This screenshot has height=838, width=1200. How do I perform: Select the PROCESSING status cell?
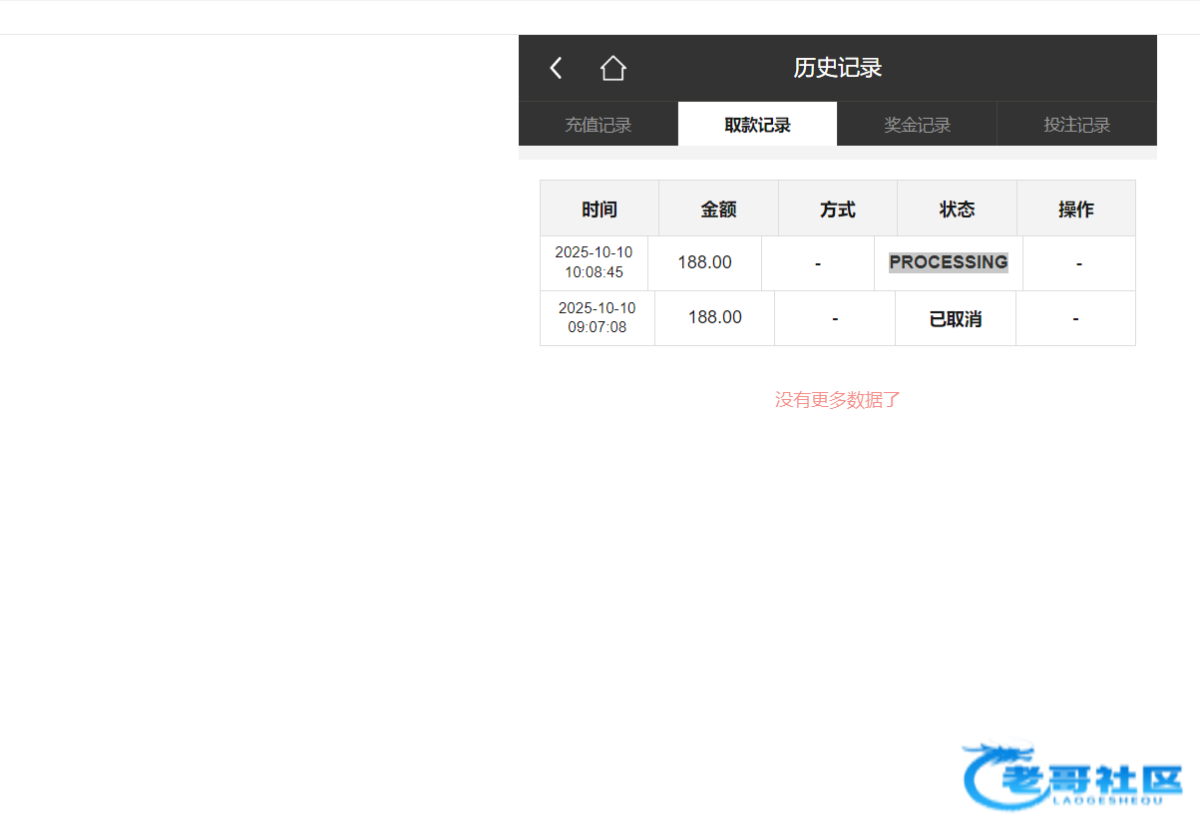click(948, 262)
